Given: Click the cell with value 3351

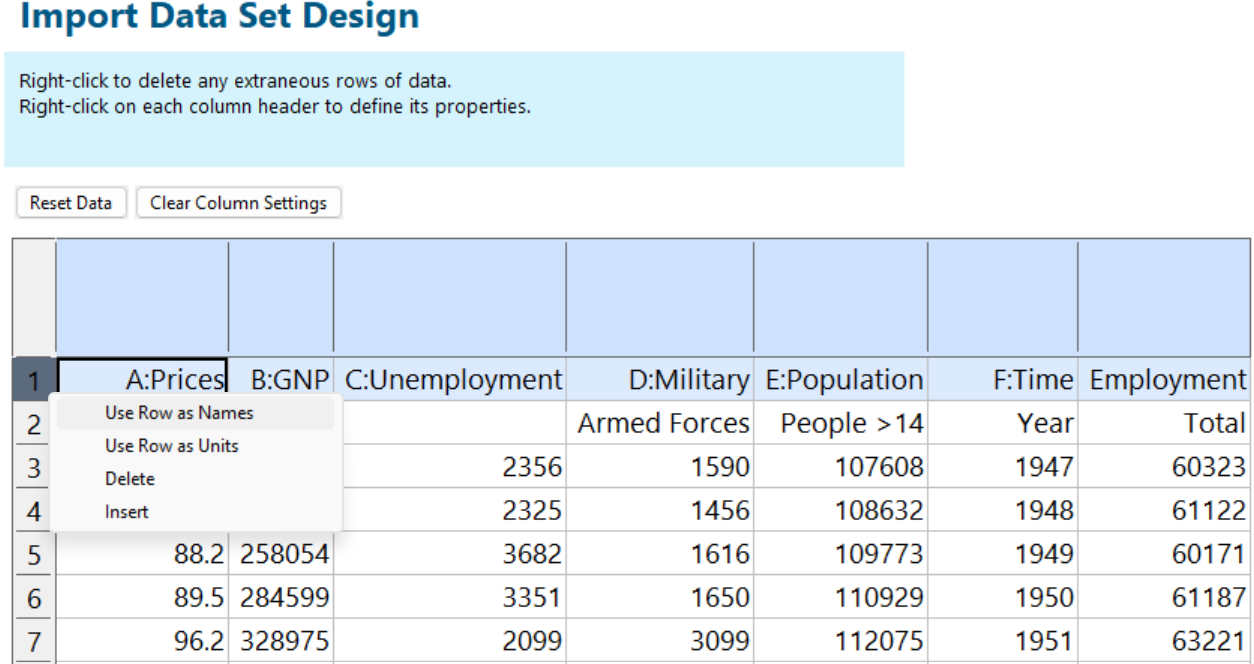Looking at the screenshot, I should coord(450,598).
